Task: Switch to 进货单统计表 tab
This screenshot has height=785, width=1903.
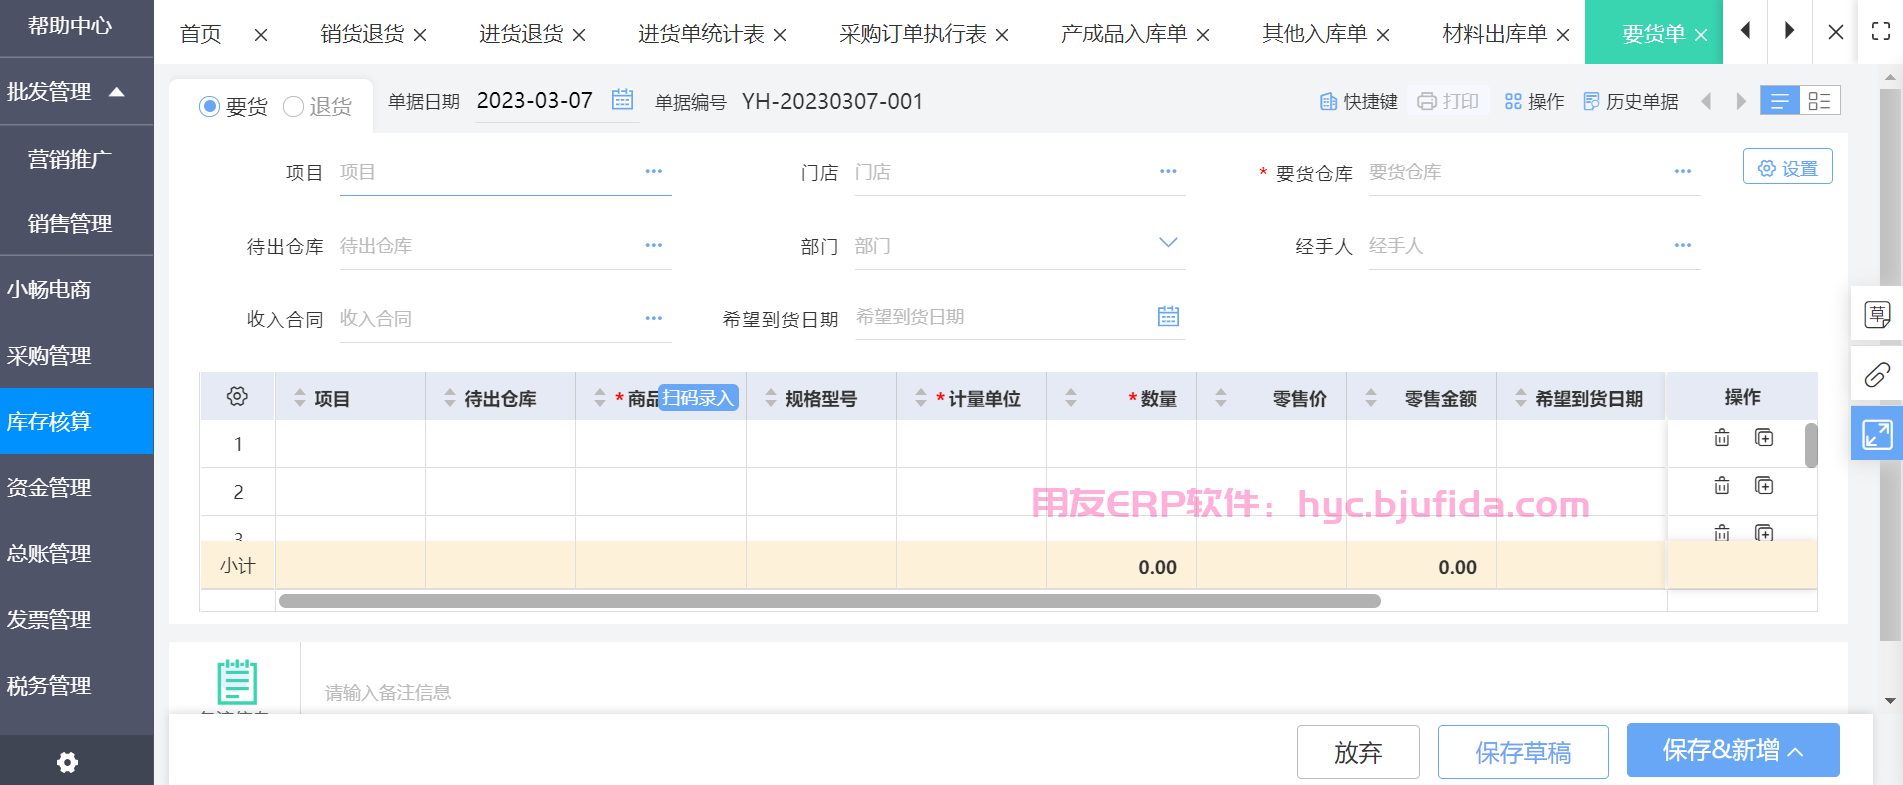Action: coord(701,34)
